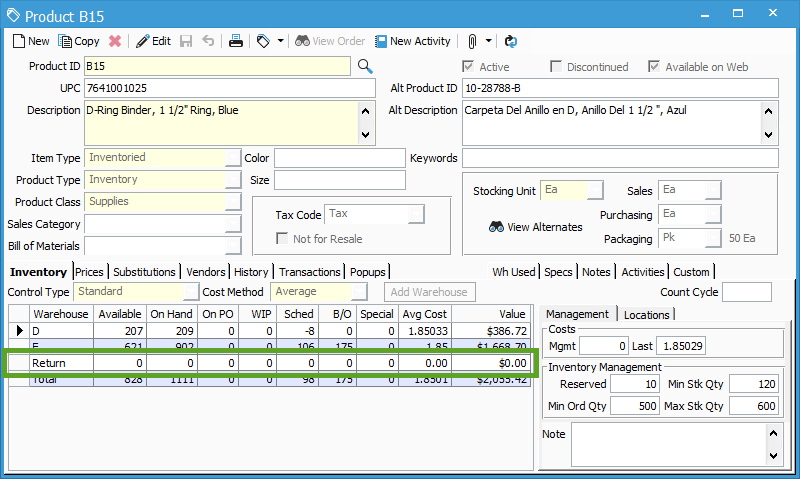Toggle the Discontinued checkbox
Viewport: 800px width, 479px height.
pyautogui.click(x=556, y=67)
